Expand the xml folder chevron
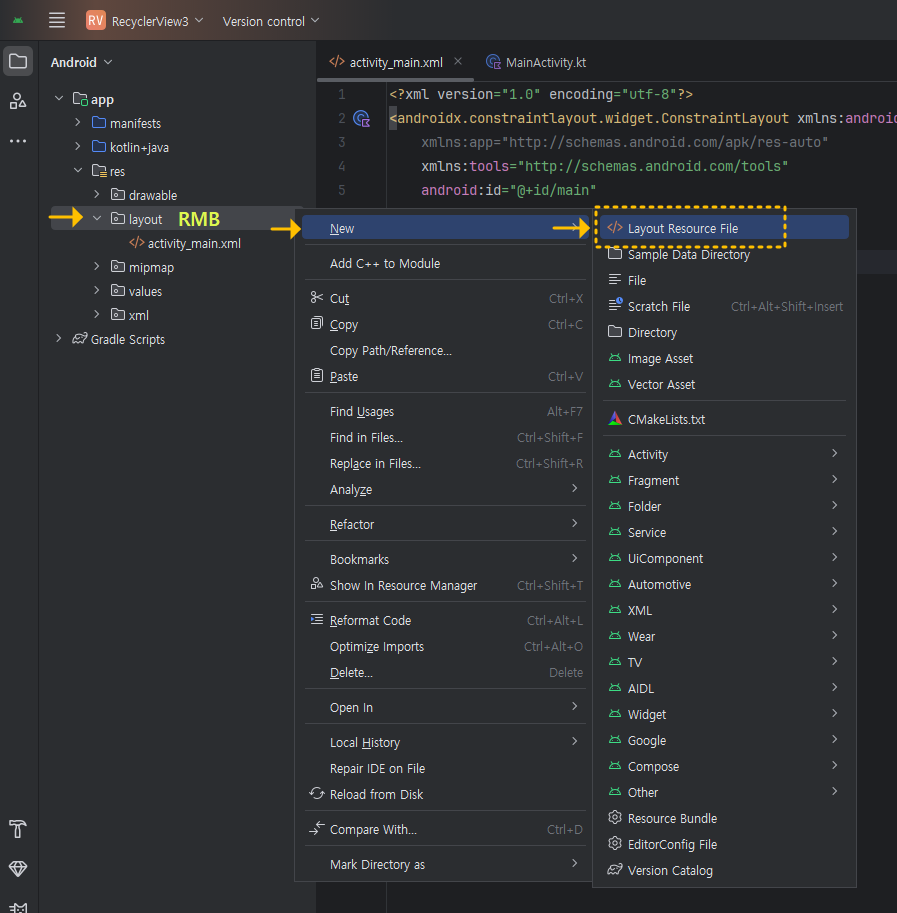The image size is (897, 913). point(97,314)
